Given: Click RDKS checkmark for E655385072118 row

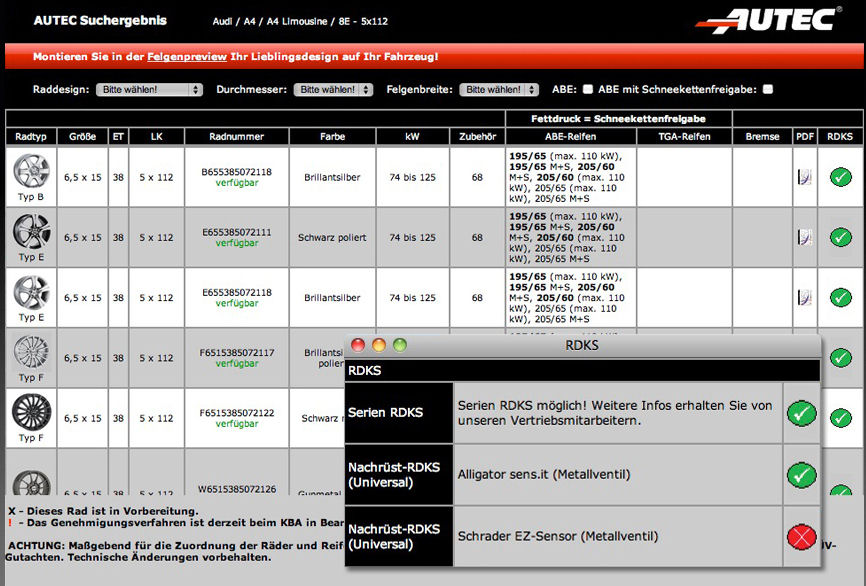Looking at the screenshot, I should pyautogui.click(x=841, y=298).
